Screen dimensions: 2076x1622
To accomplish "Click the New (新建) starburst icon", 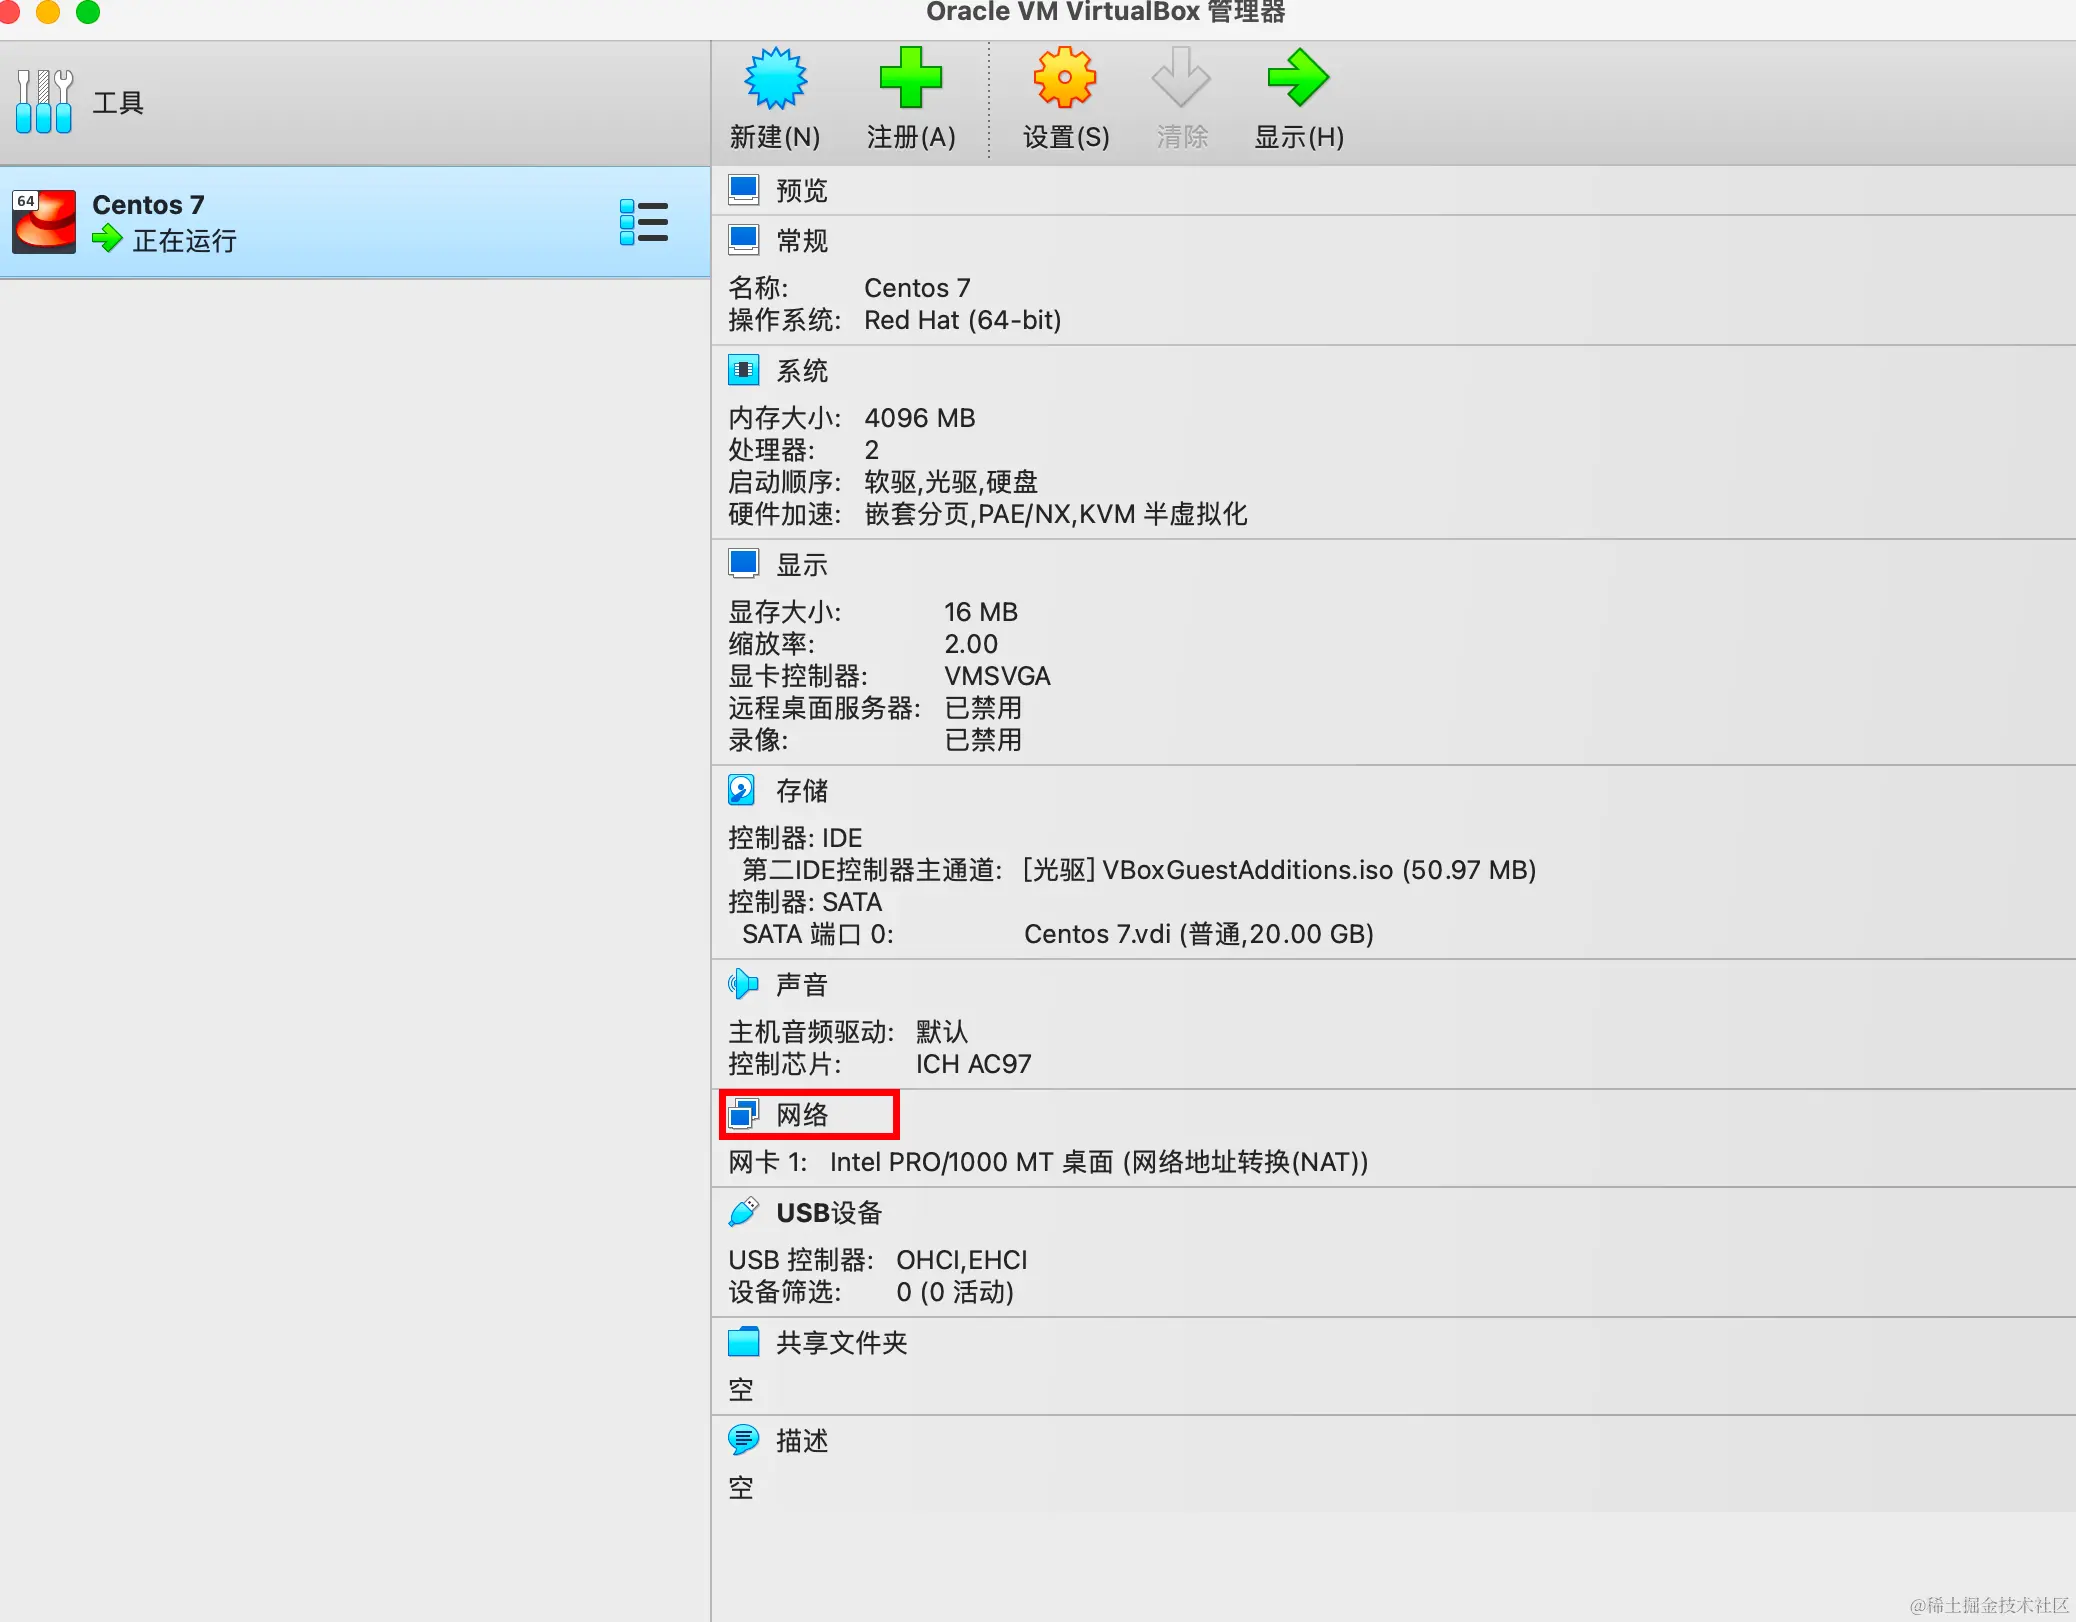I will pos(775,78).
